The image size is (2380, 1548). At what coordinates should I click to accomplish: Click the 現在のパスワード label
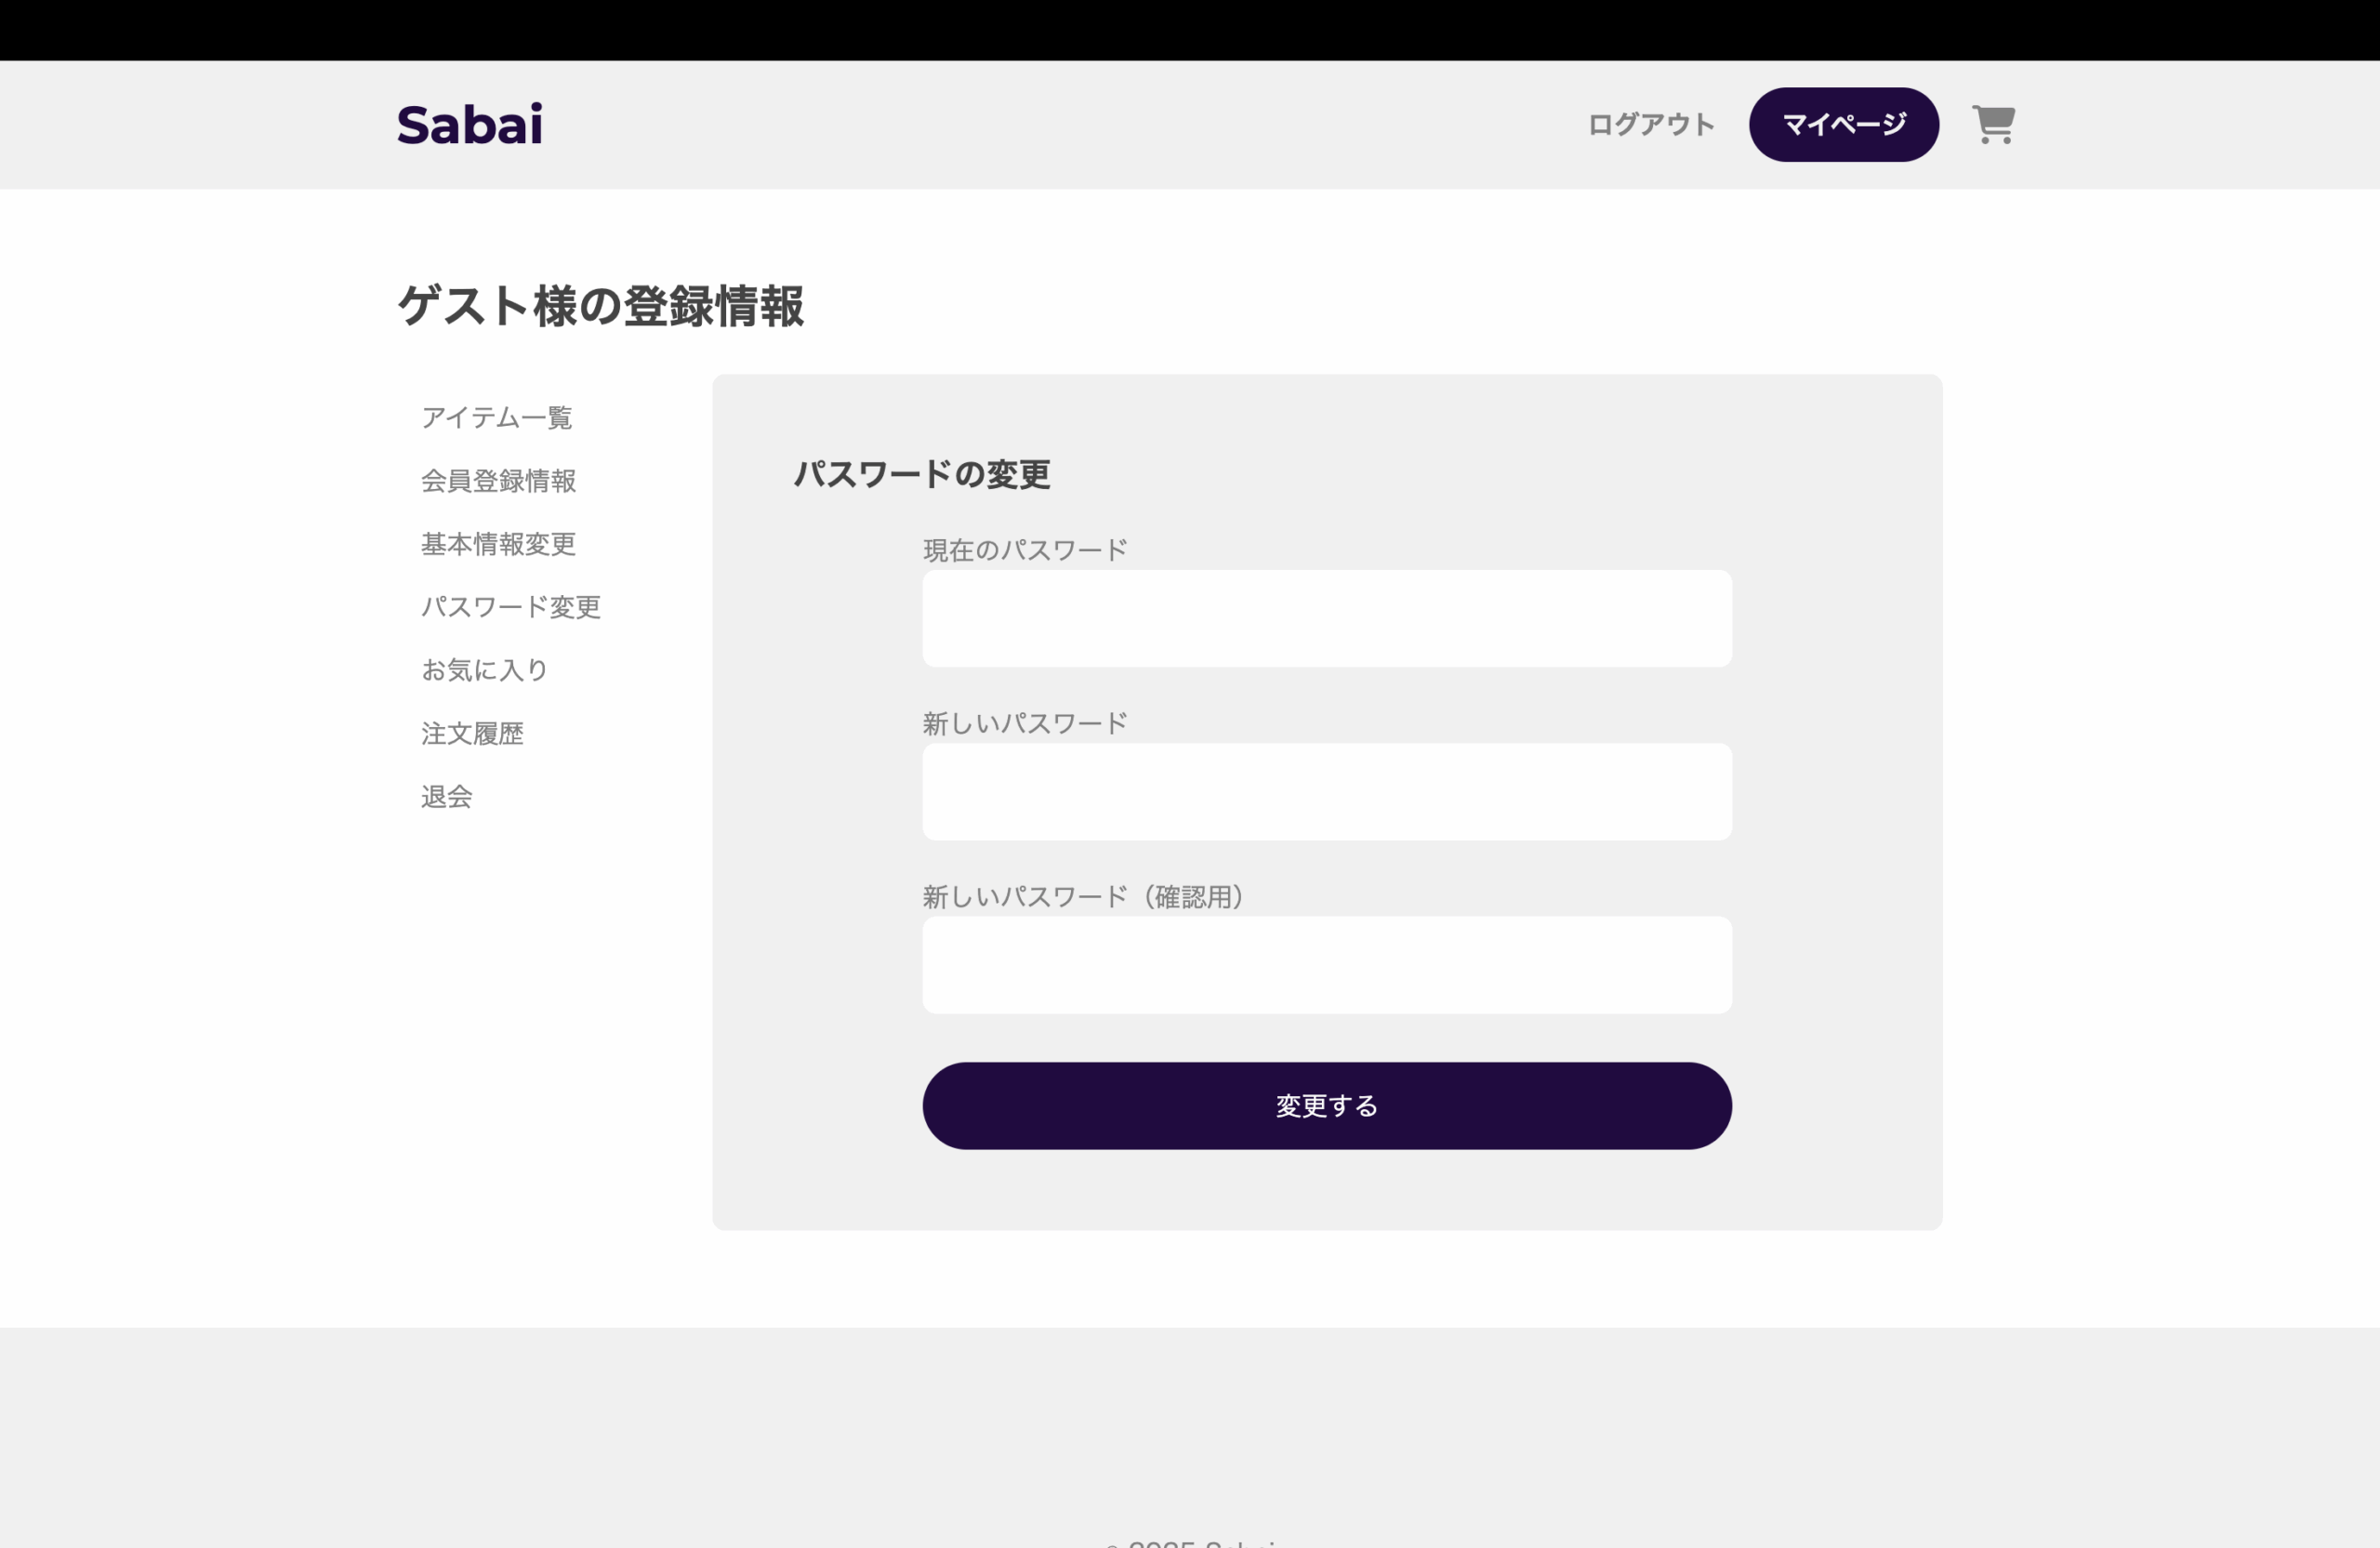1024,550
